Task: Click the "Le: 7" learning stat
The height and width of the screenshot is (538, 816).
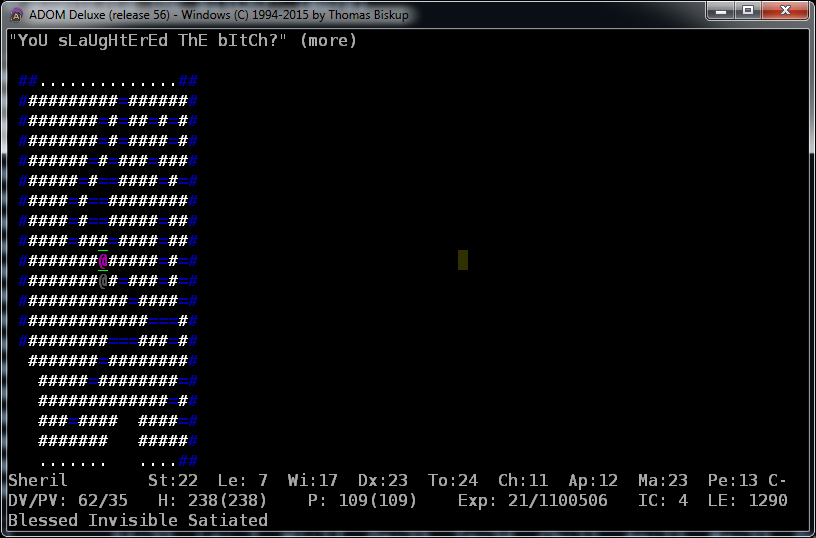Action: 243,480
